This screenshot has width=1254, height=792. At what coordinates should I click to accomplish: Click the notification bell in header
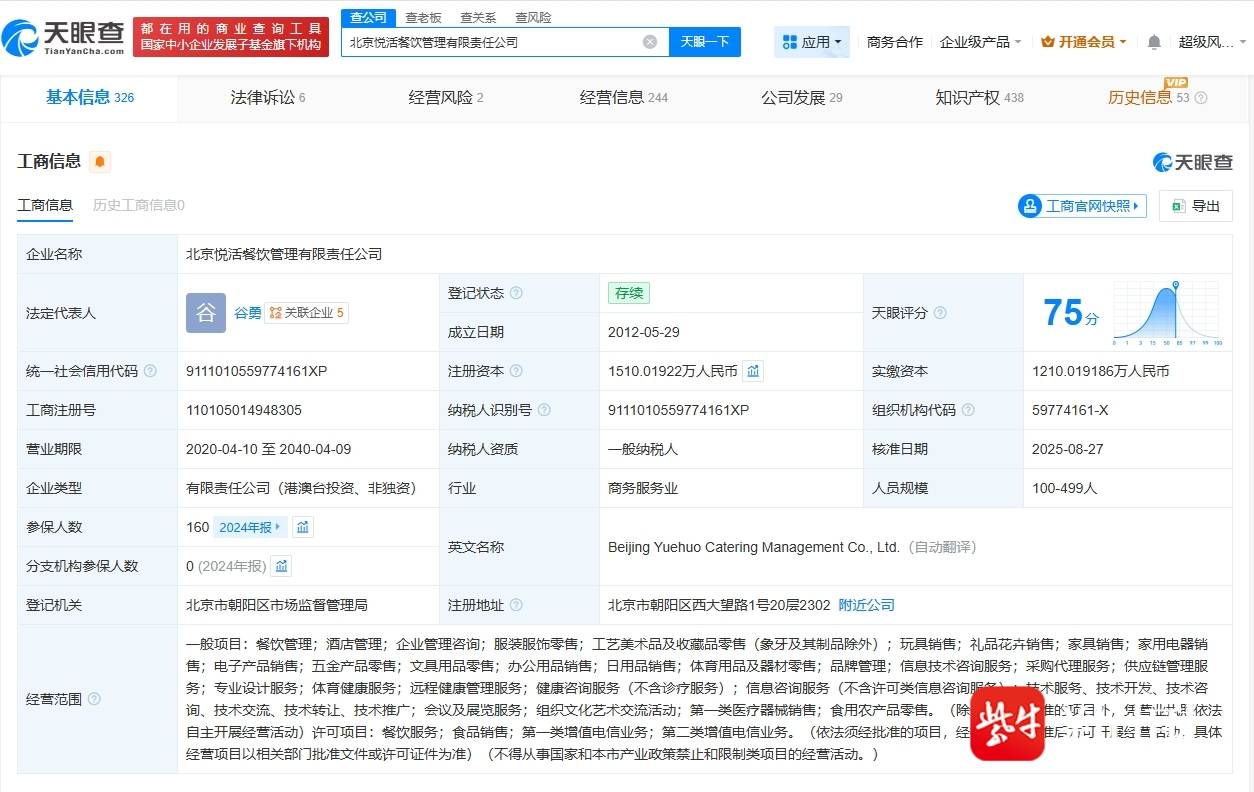pyautogui.click(x=1154, y=42)
